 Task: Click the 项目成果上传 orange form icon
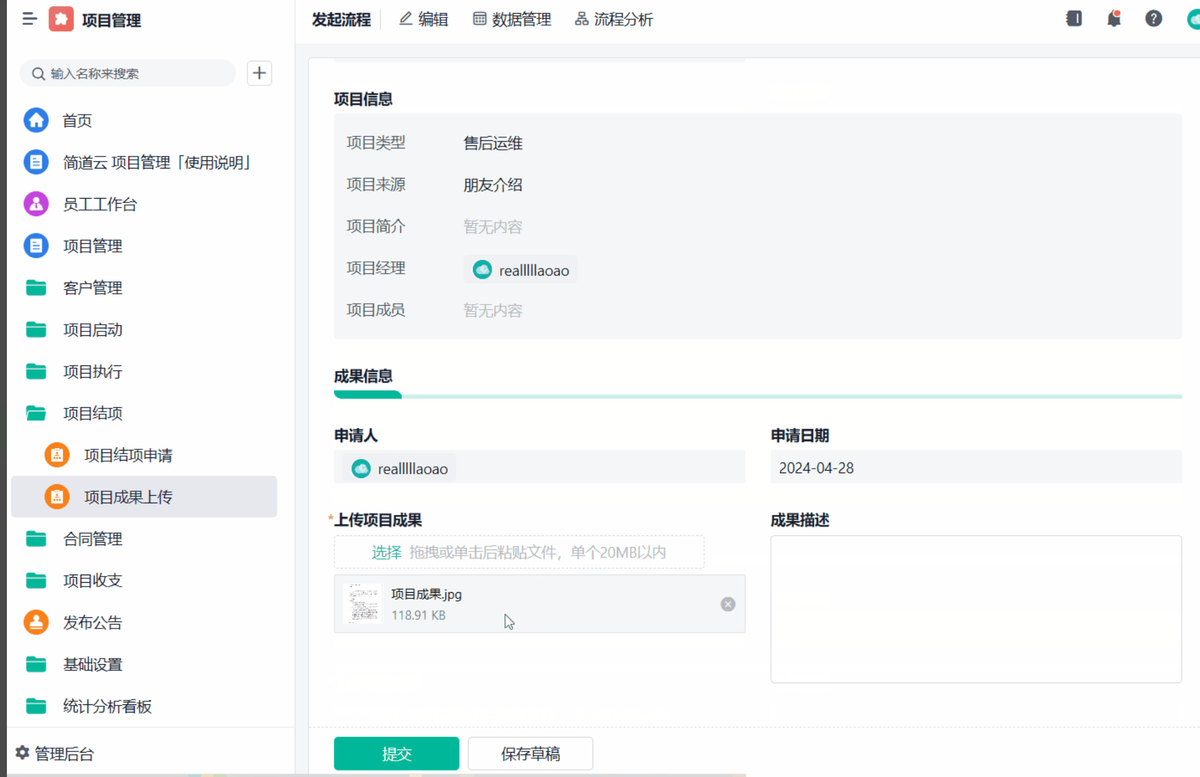tap(57, 496)
